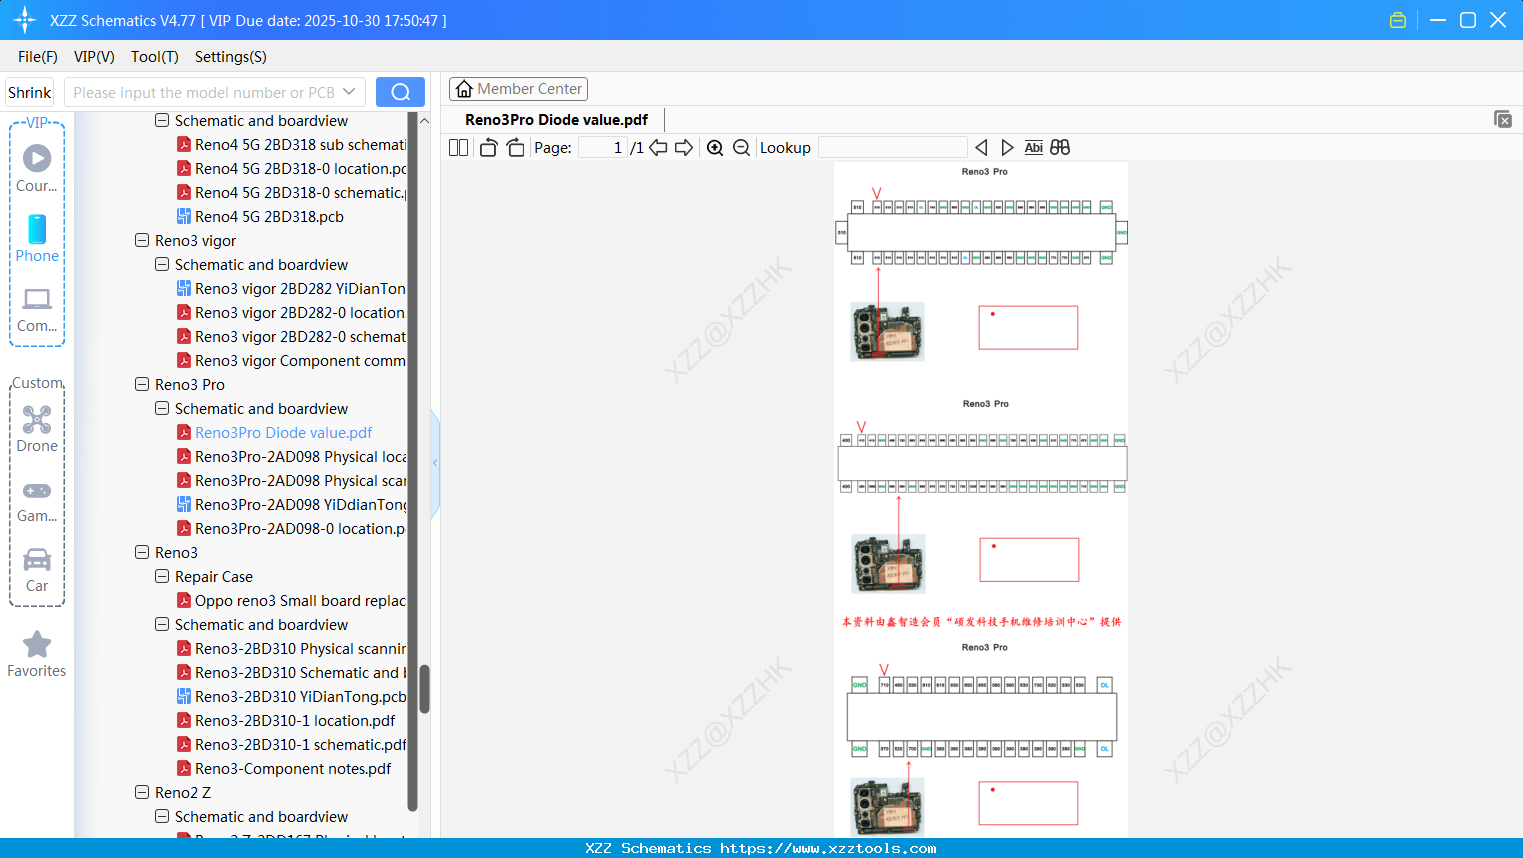Open the Car category

(37, 570)
